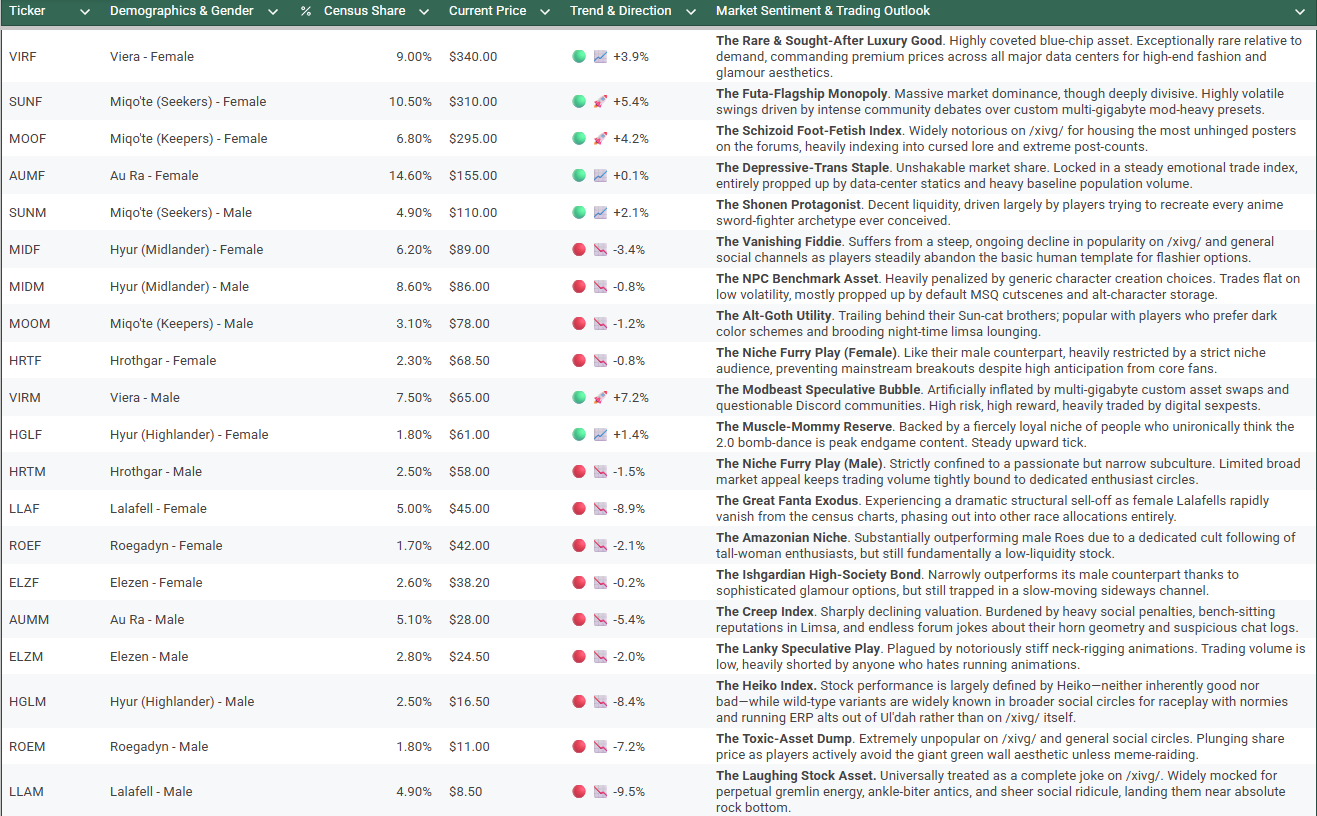Viewport: 1317px width, 816px height.
Task: Click the upward chart icon in the SUNM row
Action: (x=600, y=213)
